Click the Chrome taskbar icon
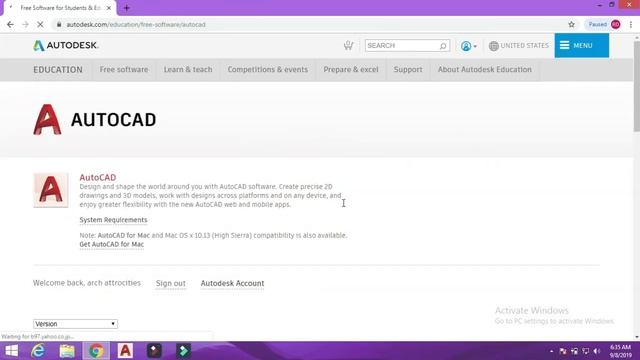The image size is (640, 360). (x=96, y=351)
